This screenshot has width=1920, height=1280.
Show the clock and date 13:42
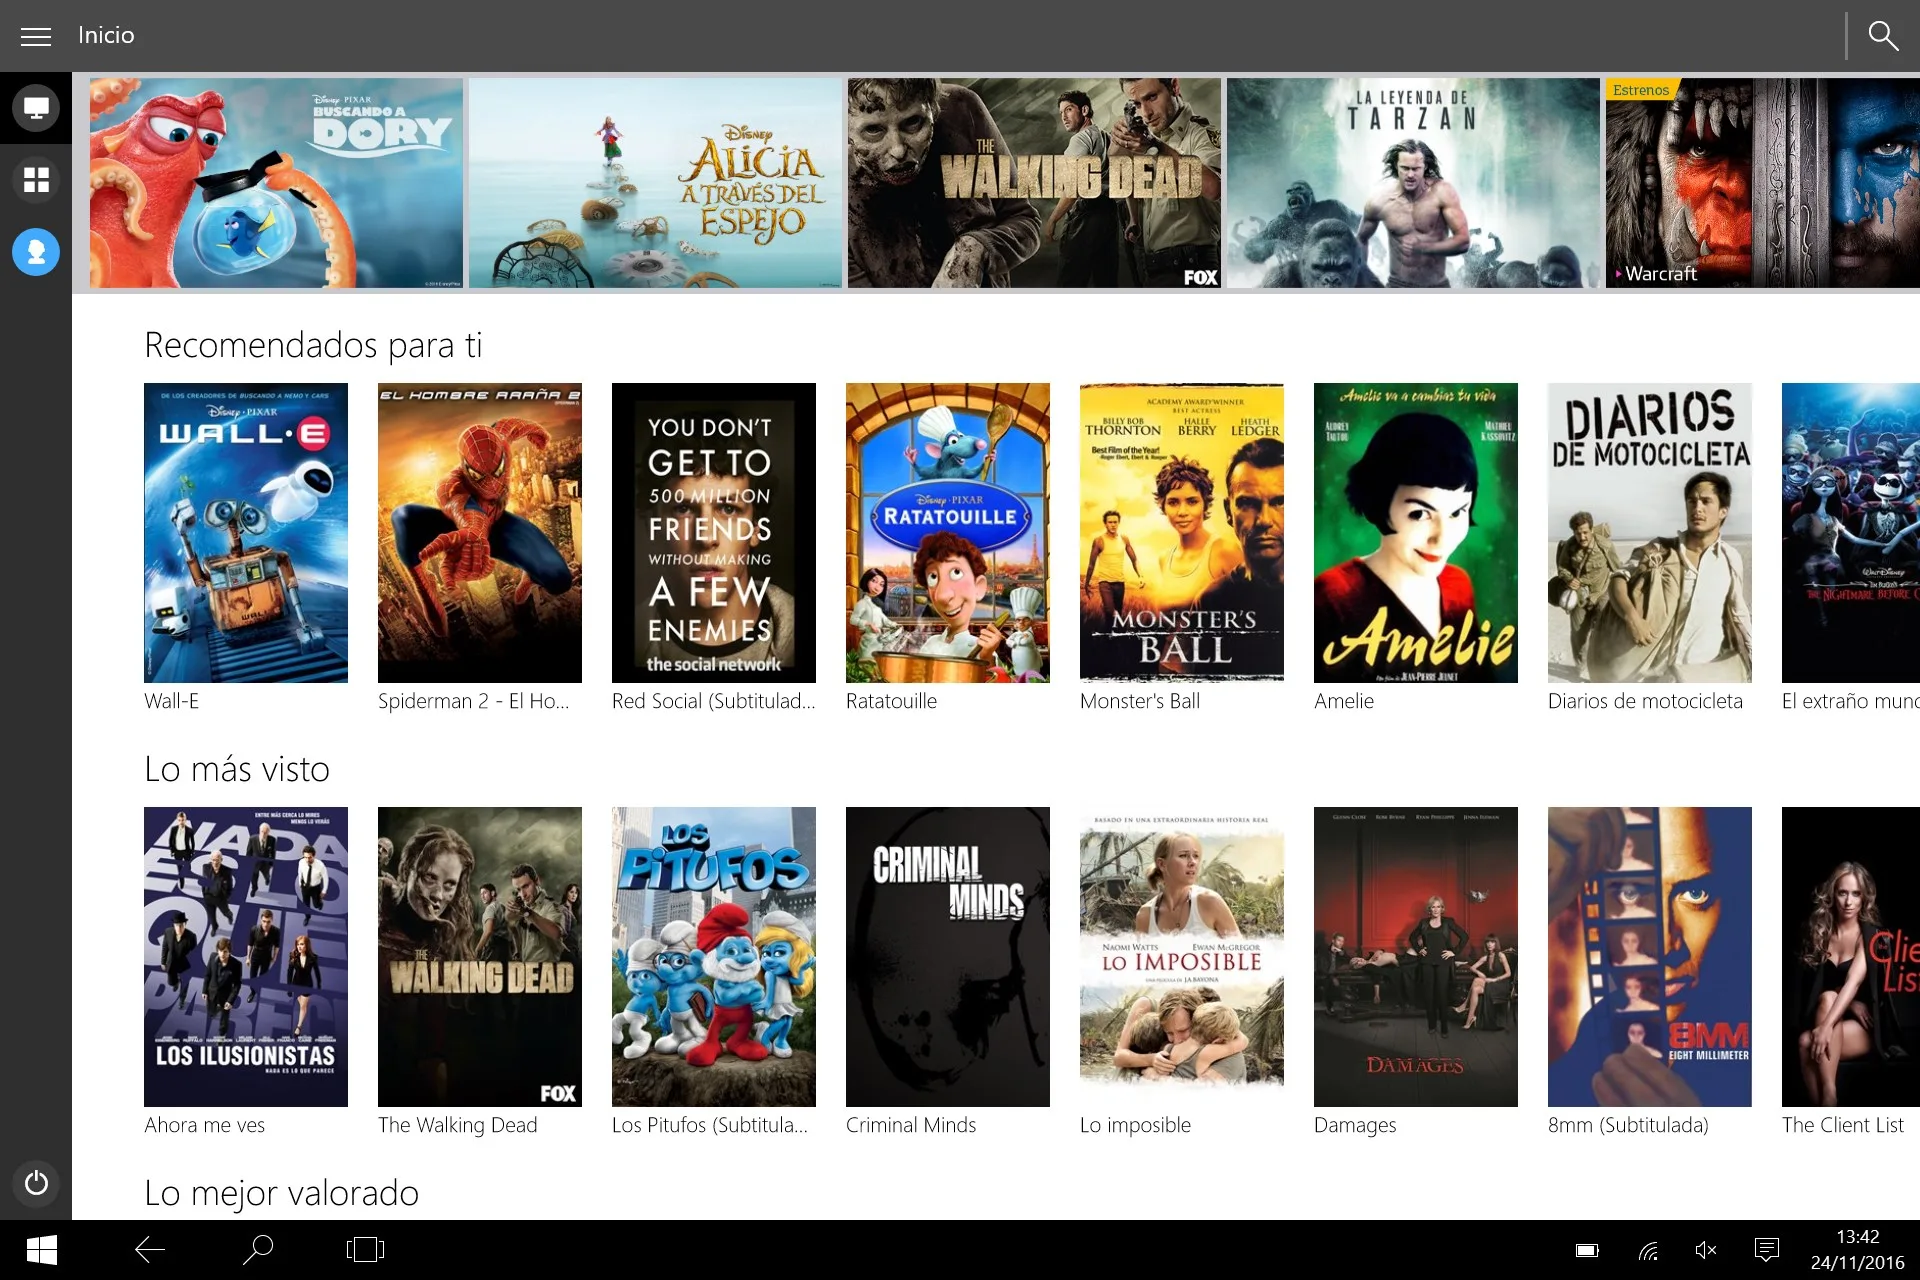1857,1250
